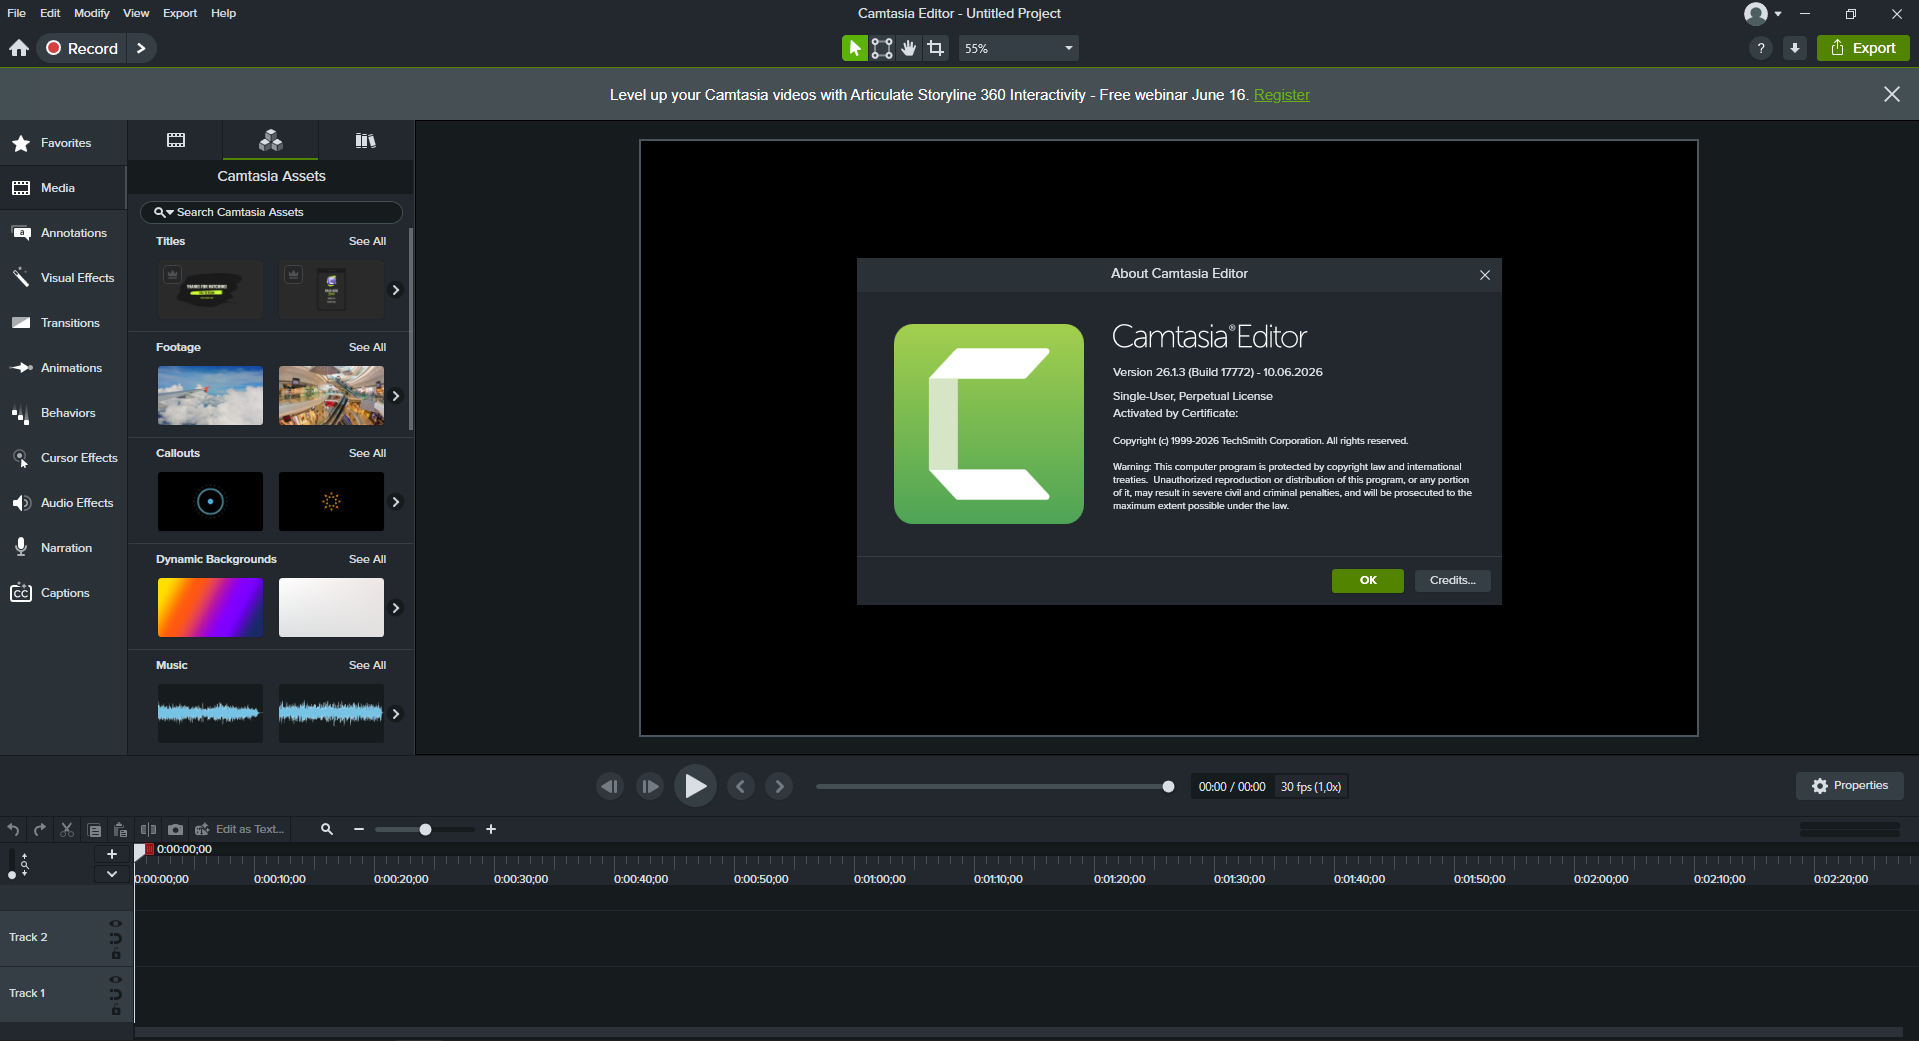Viewport: 1919px width, 1041px height.
Task: Click the Paste icon in timeline toolbar
Action: tap(121, 829)
